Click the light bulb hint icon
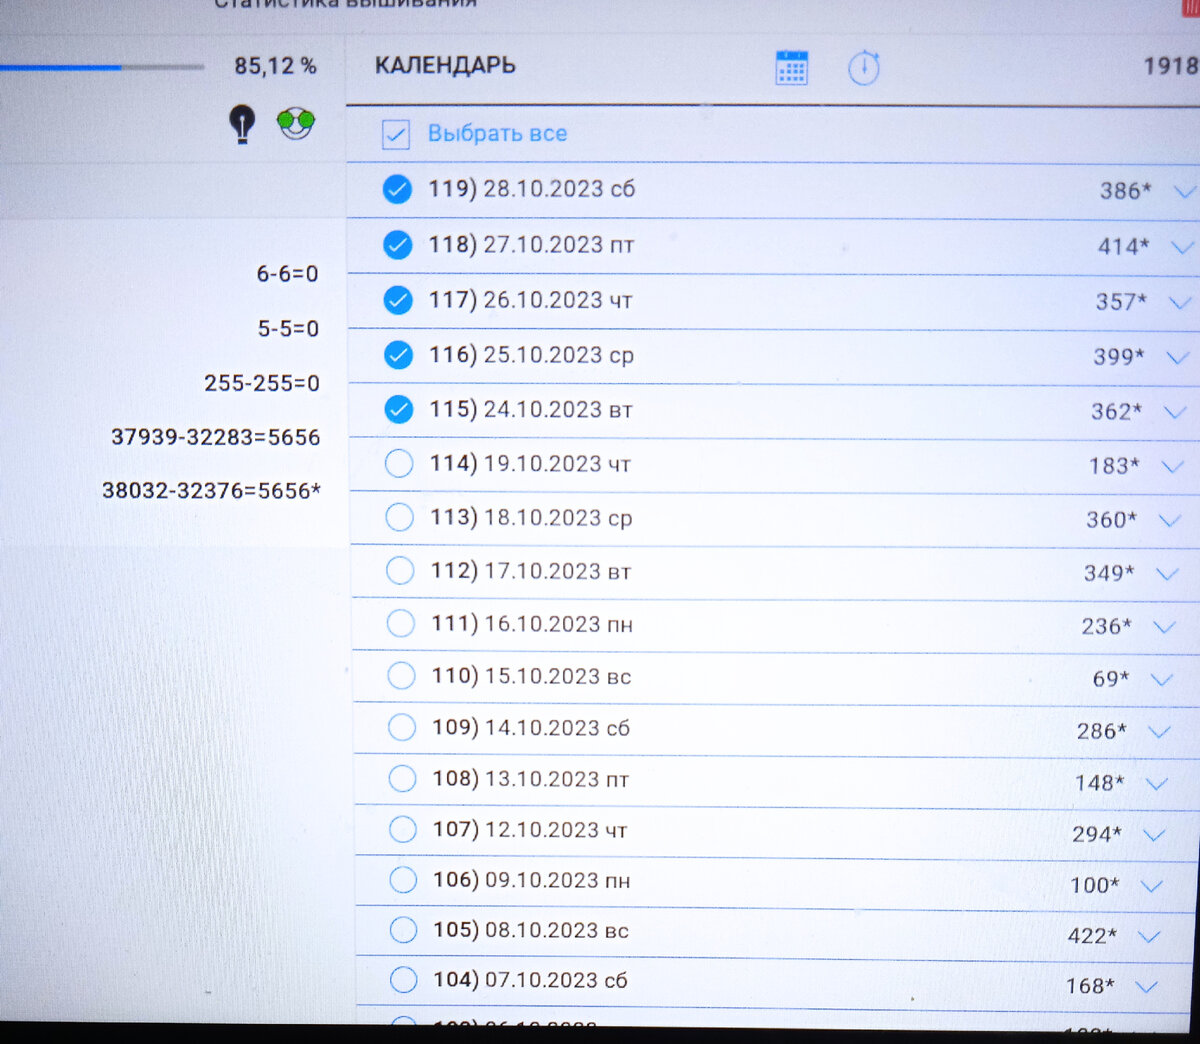 pyautogui.click(x=242, y=125)
